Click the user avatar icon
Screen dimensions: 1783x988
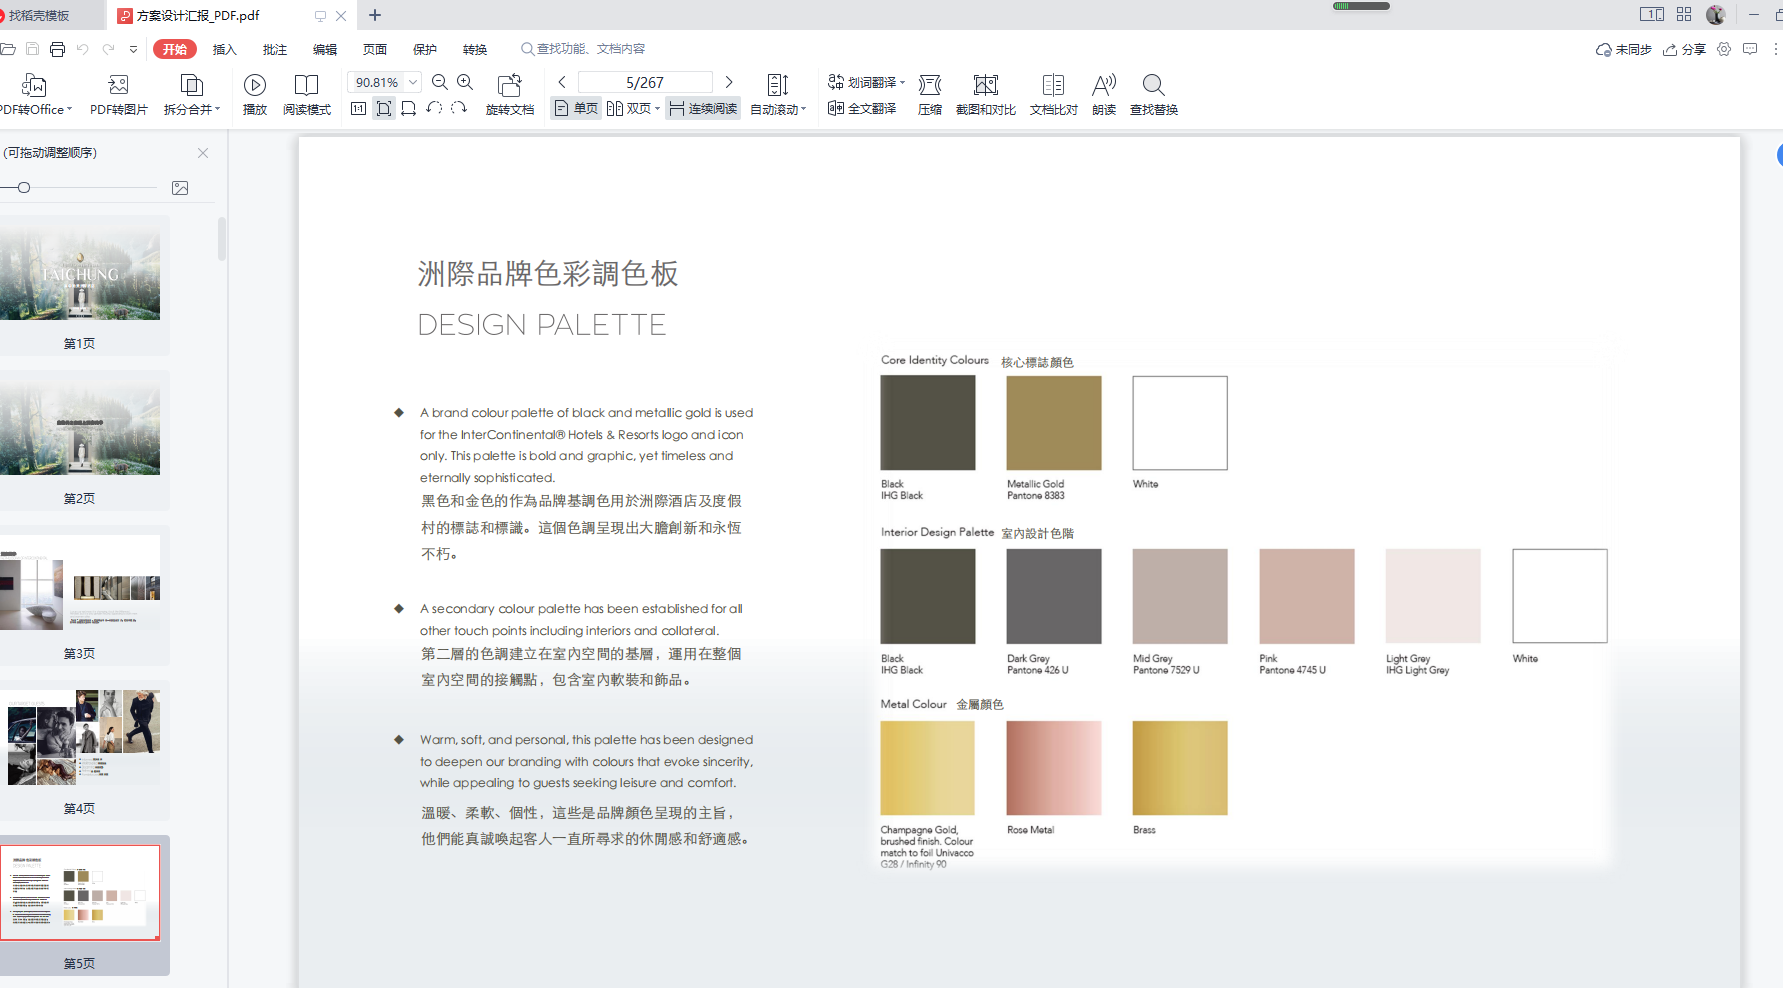point(1716,14)
